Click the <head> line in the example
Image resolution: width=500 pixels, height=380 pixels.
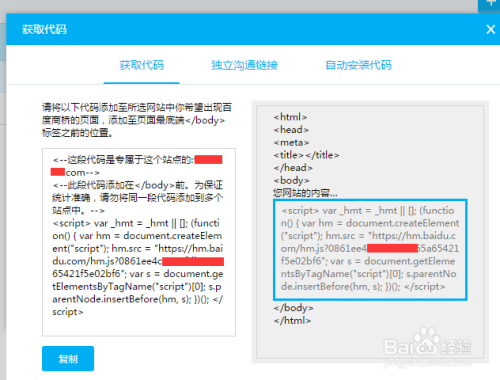[291, 130]
